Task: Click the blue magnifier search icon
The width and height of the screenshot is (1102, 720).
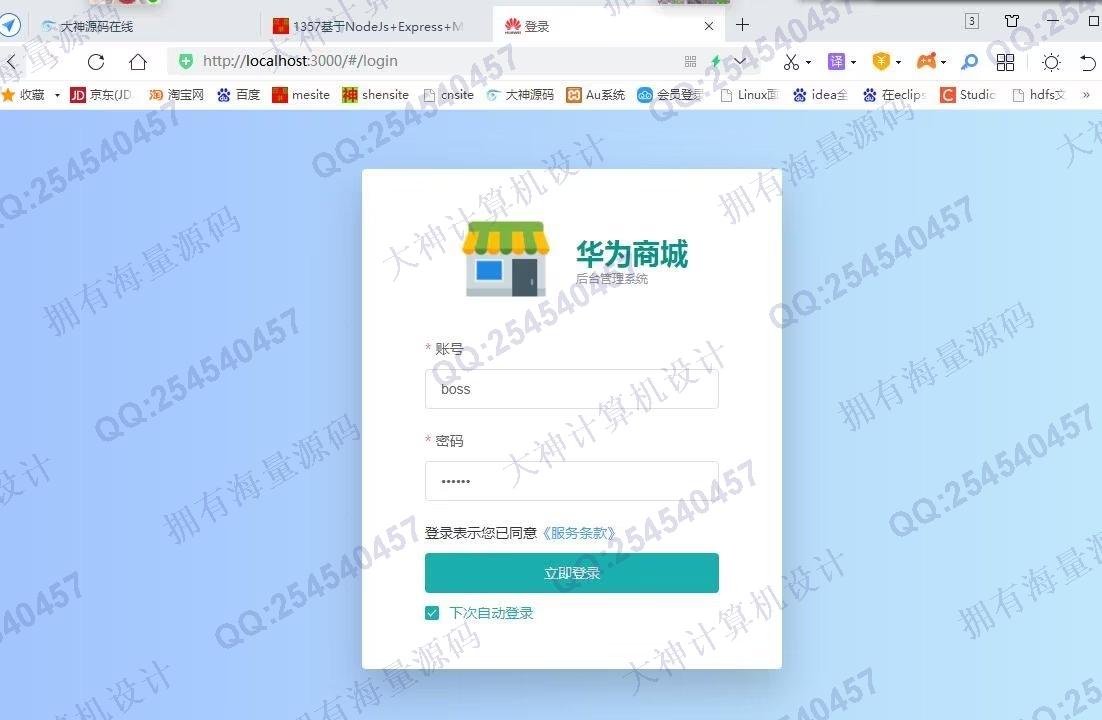Action: pos(969,62)
